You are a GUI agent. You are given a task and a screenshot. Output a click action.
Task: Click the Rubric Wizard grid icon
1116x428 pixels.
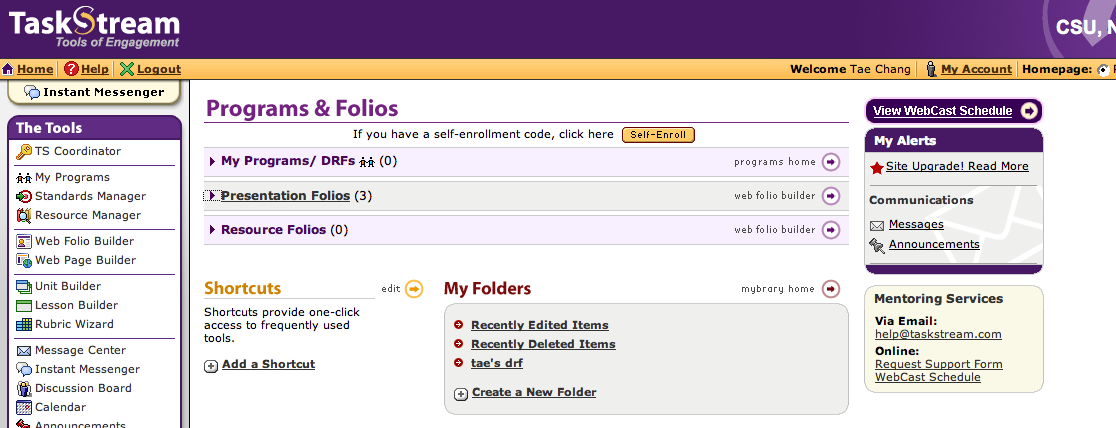point(23,324)
